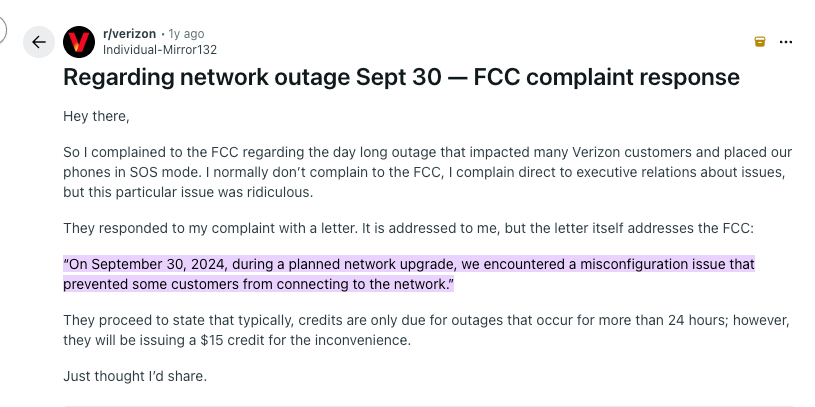Click the red Verizon subreddit avatar
815x407 pixels.
click(79, 42)
